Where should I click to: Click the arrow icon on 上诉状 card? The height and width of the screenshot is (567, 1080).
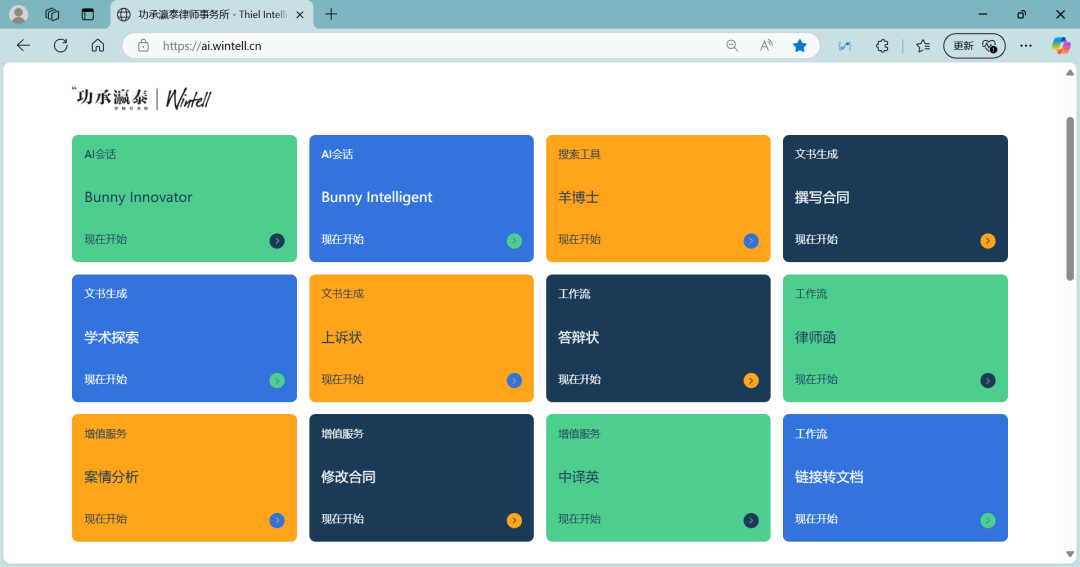514,381
